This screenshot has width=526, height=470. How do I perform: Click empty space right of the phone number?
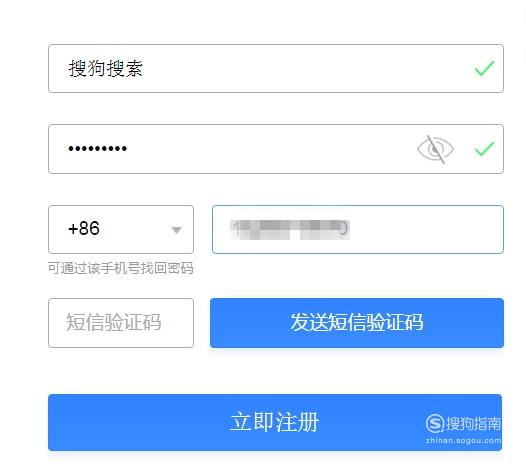pos(426,229)
